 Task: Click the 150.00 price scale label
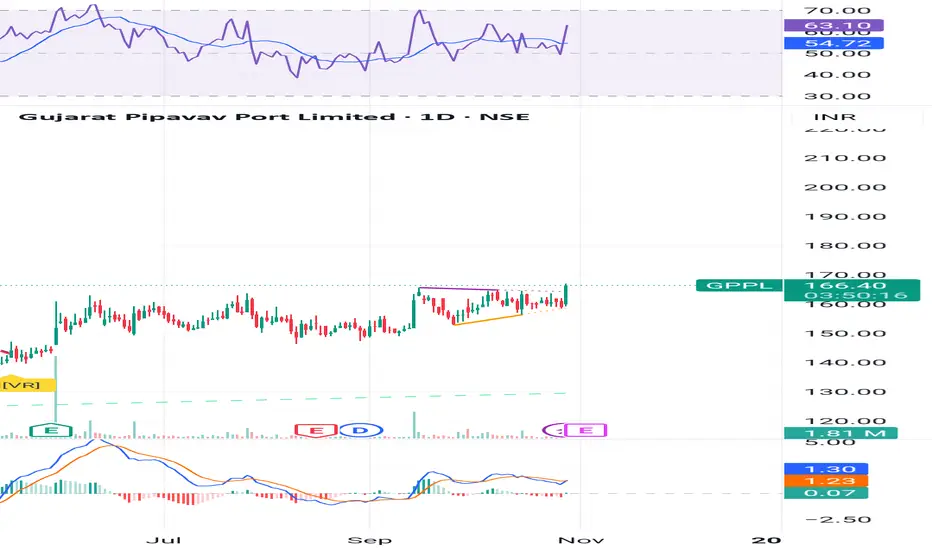pyautogui.click(x=845, y=334)
